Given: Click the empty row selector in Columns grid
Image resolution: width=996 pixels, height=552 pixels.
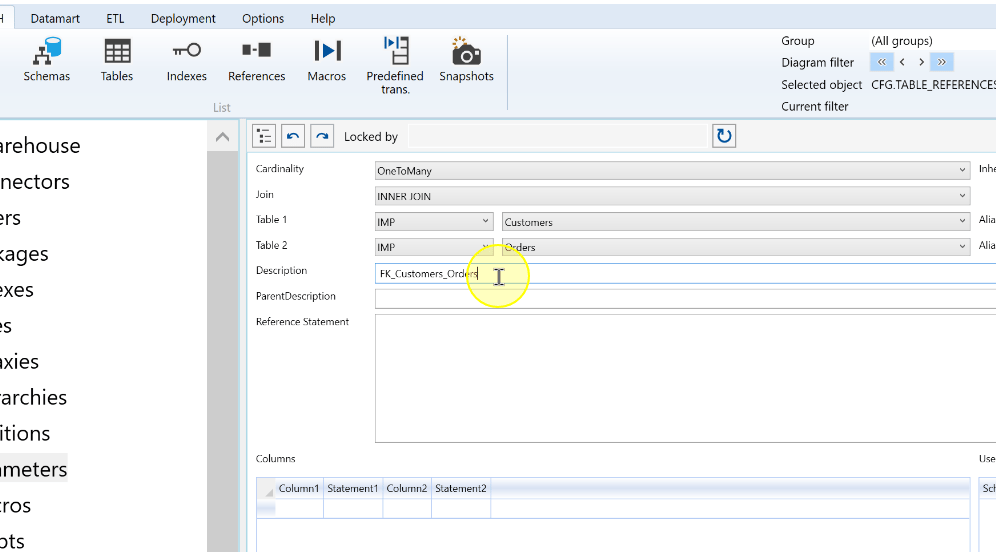Looking at the screenshot, I should coord(266,508).
